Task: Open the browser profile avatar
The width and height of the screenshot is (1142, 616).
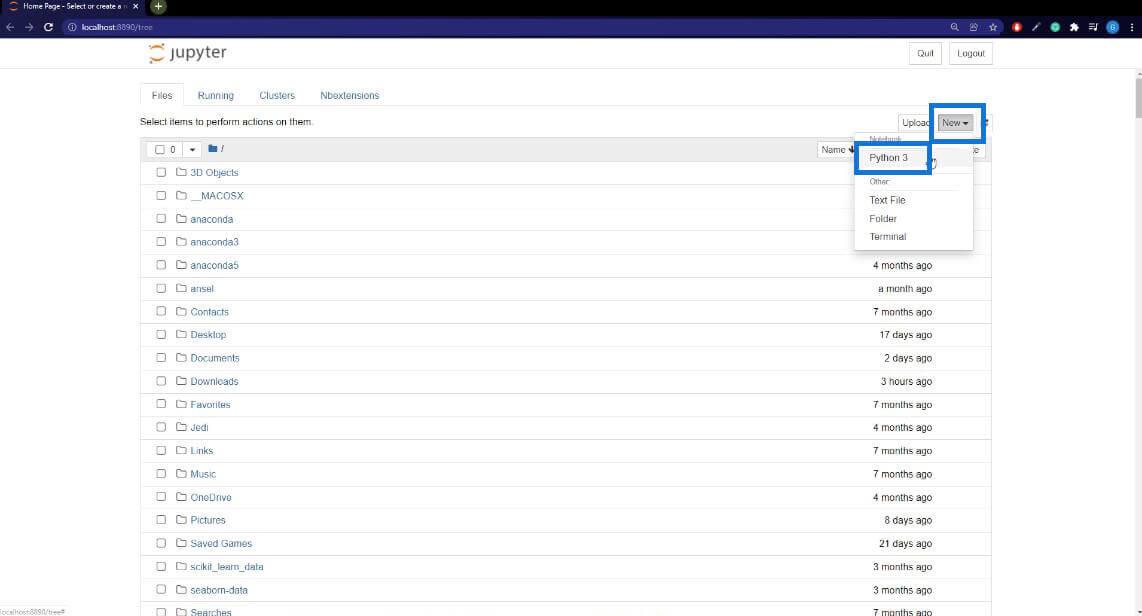Action: [1112, 27]
